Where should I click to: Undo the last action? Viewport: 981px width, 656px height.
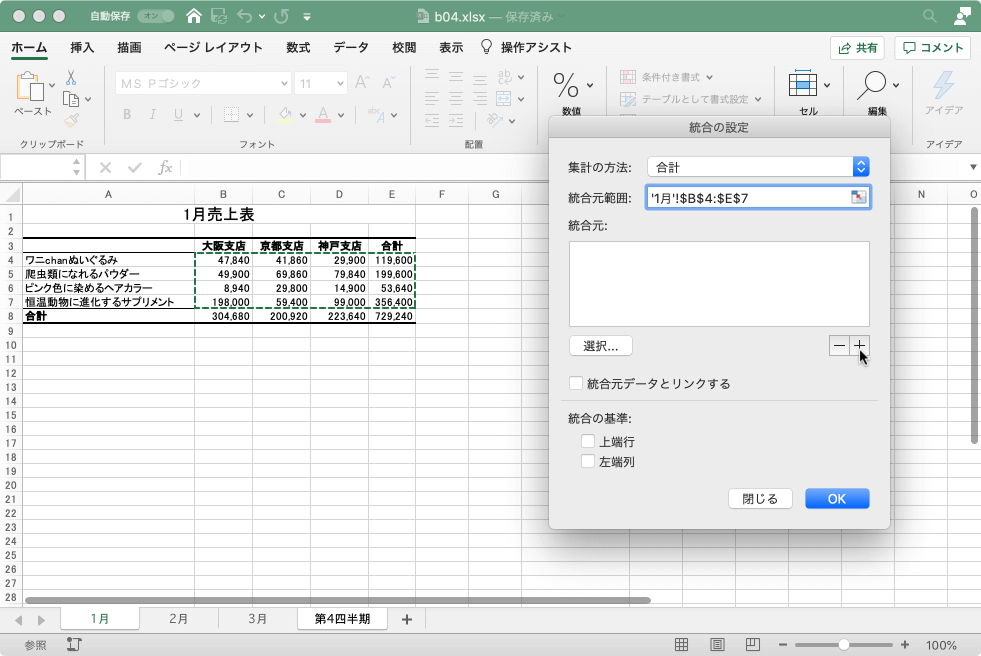(x=245, y=16)
